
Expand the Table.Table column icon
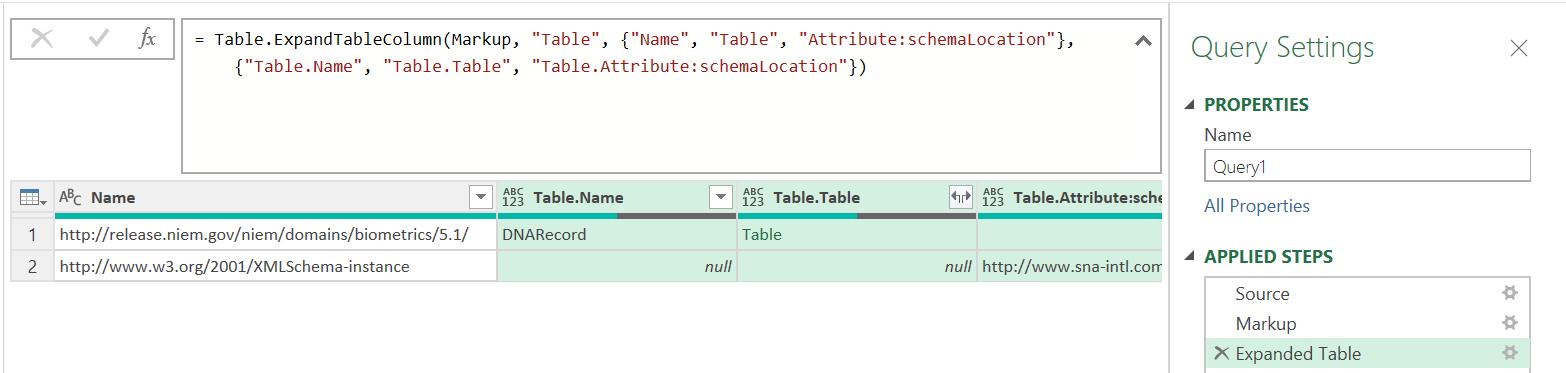click(x=961, y=198)
